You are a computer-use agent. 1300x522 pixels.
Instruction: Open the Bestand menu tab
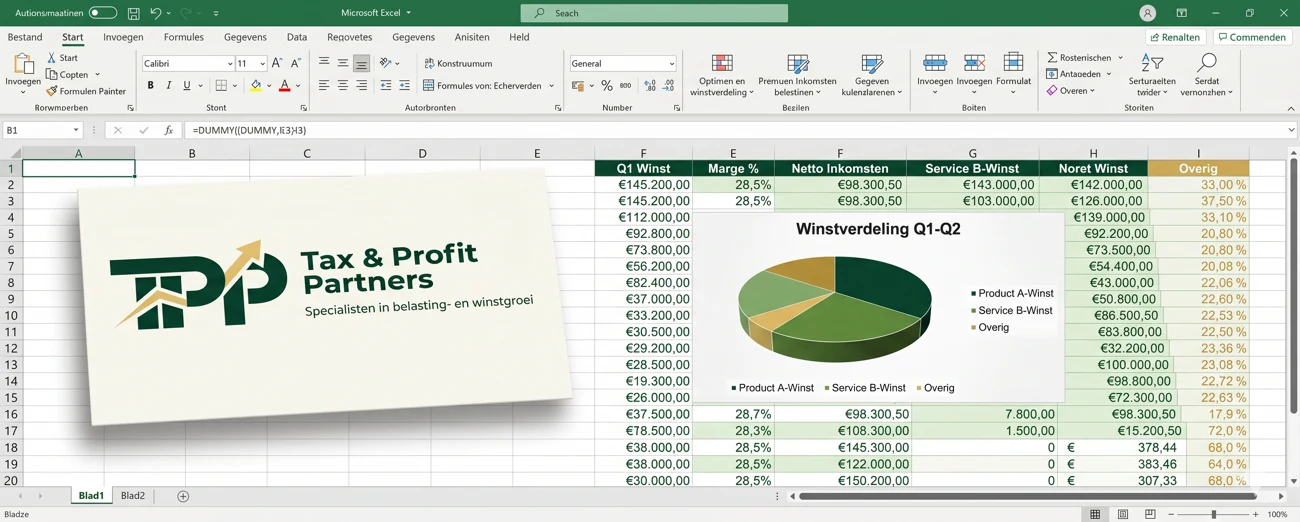[25, 37]
